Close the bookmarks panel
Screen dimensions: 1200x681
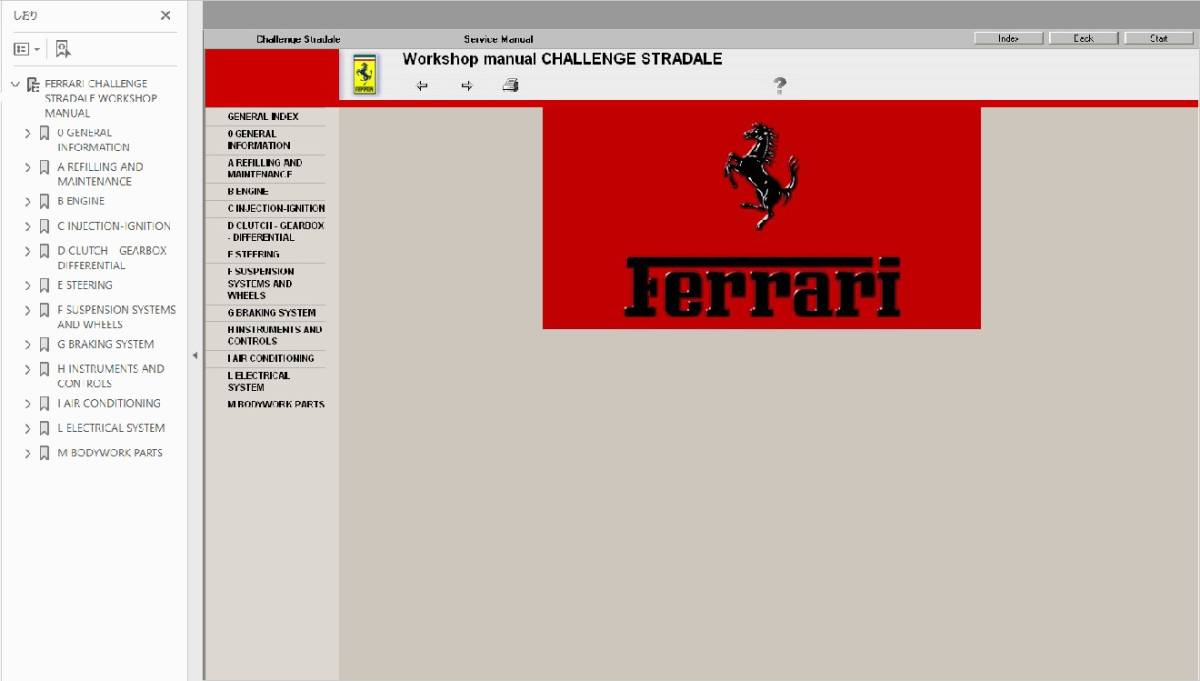point(165,15)
